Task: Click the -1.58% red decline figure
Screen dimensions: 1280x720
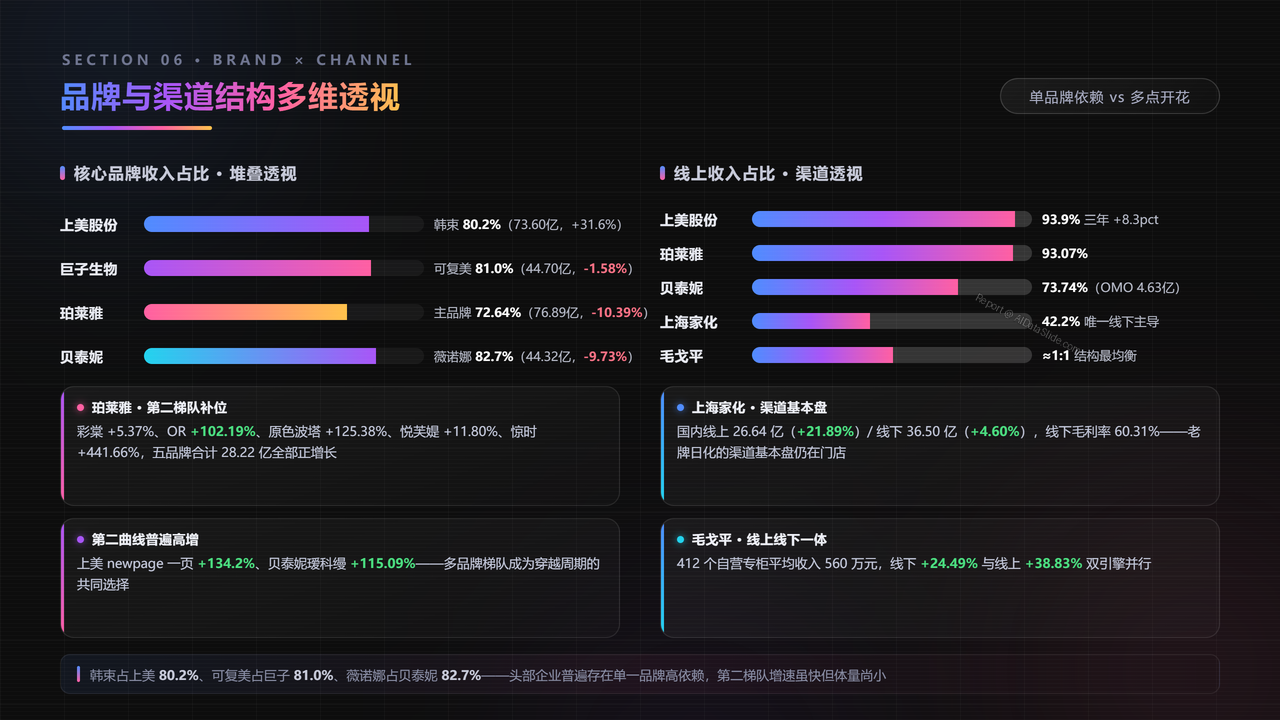Action: (606, 269)
